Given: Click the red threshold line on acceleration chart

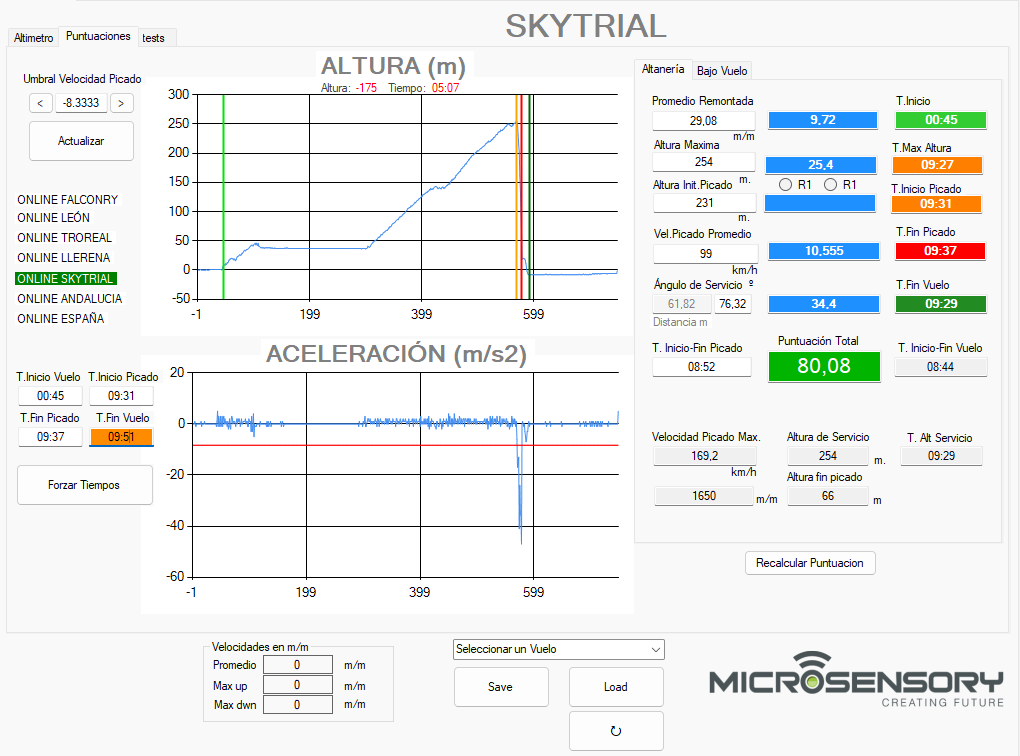Looking at the screenshot, I should [x=405, y=445].
